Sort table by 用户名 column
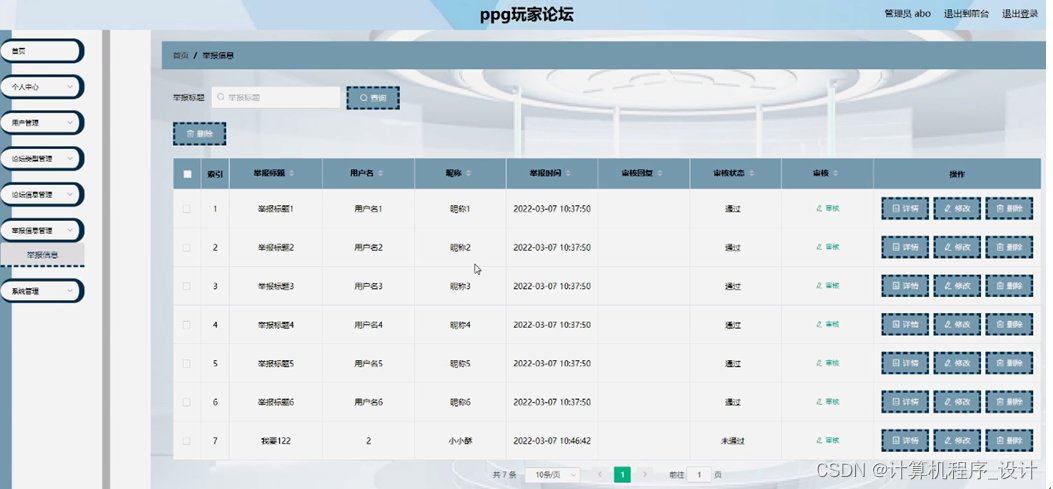 point(381,174)
